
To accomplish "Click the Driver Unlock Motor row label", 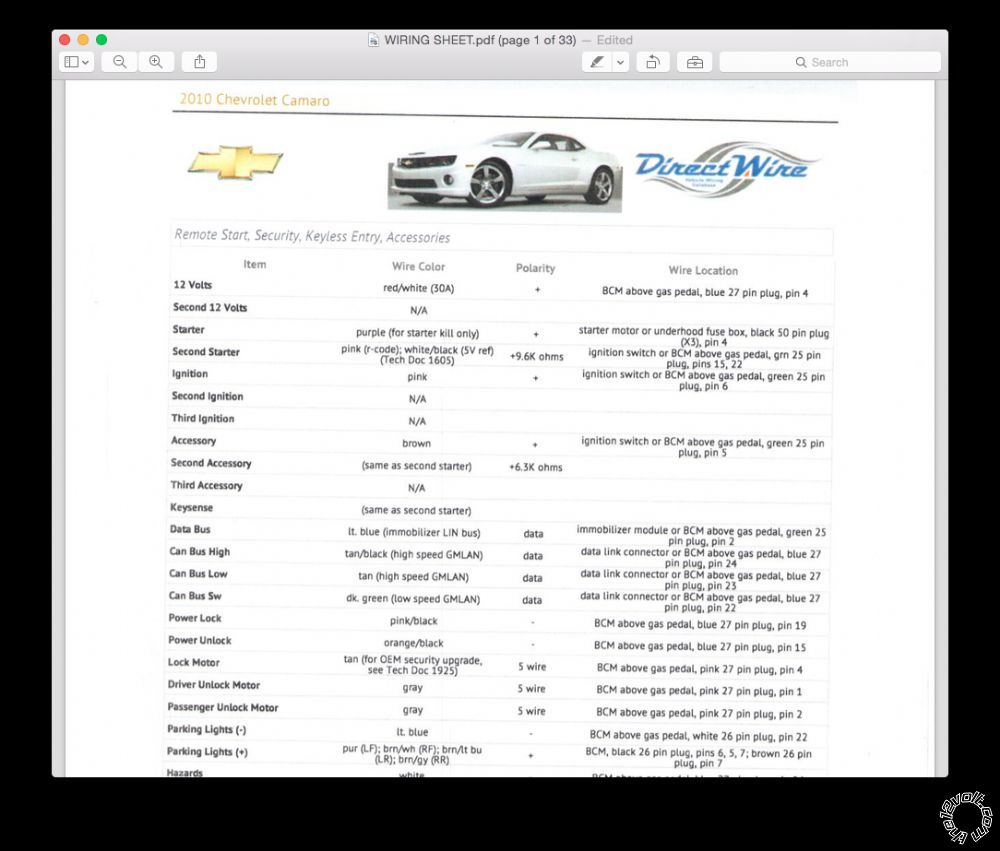I will point(214,685).
